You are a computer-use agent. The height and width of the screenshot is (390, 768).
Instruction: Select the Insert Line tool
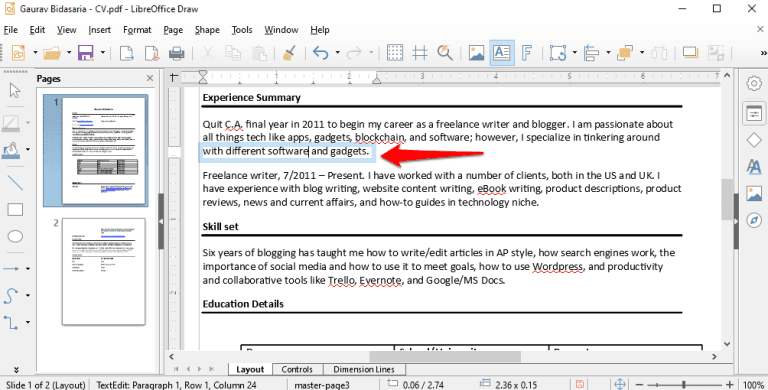[15, 183]
